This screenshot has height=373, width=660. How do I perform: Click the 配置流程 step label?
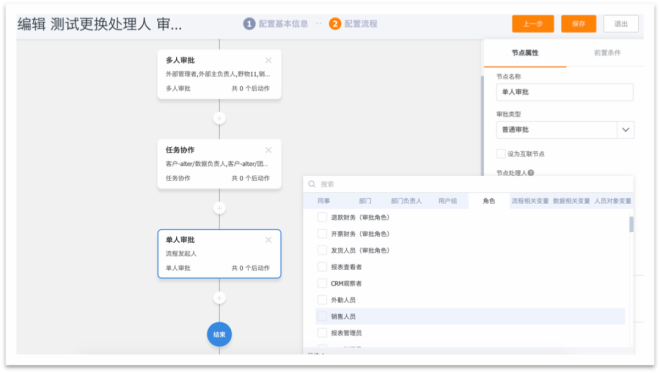click(x=361, y=24)
